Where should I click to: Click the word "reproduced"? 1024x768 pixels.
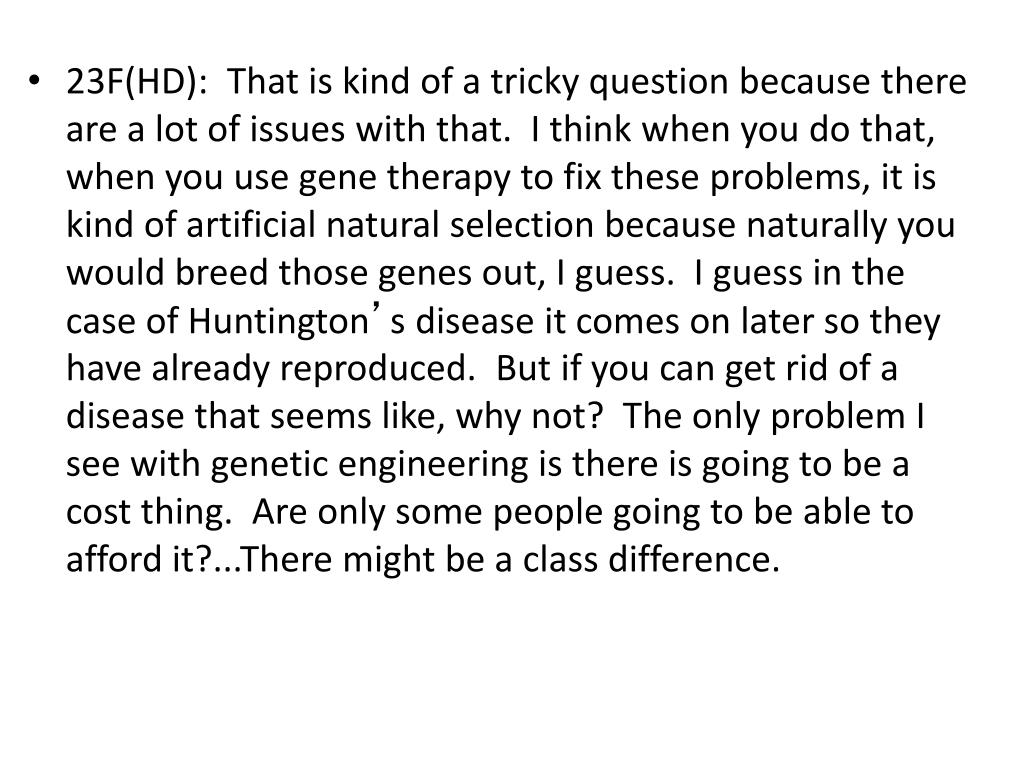click(376, 369)
